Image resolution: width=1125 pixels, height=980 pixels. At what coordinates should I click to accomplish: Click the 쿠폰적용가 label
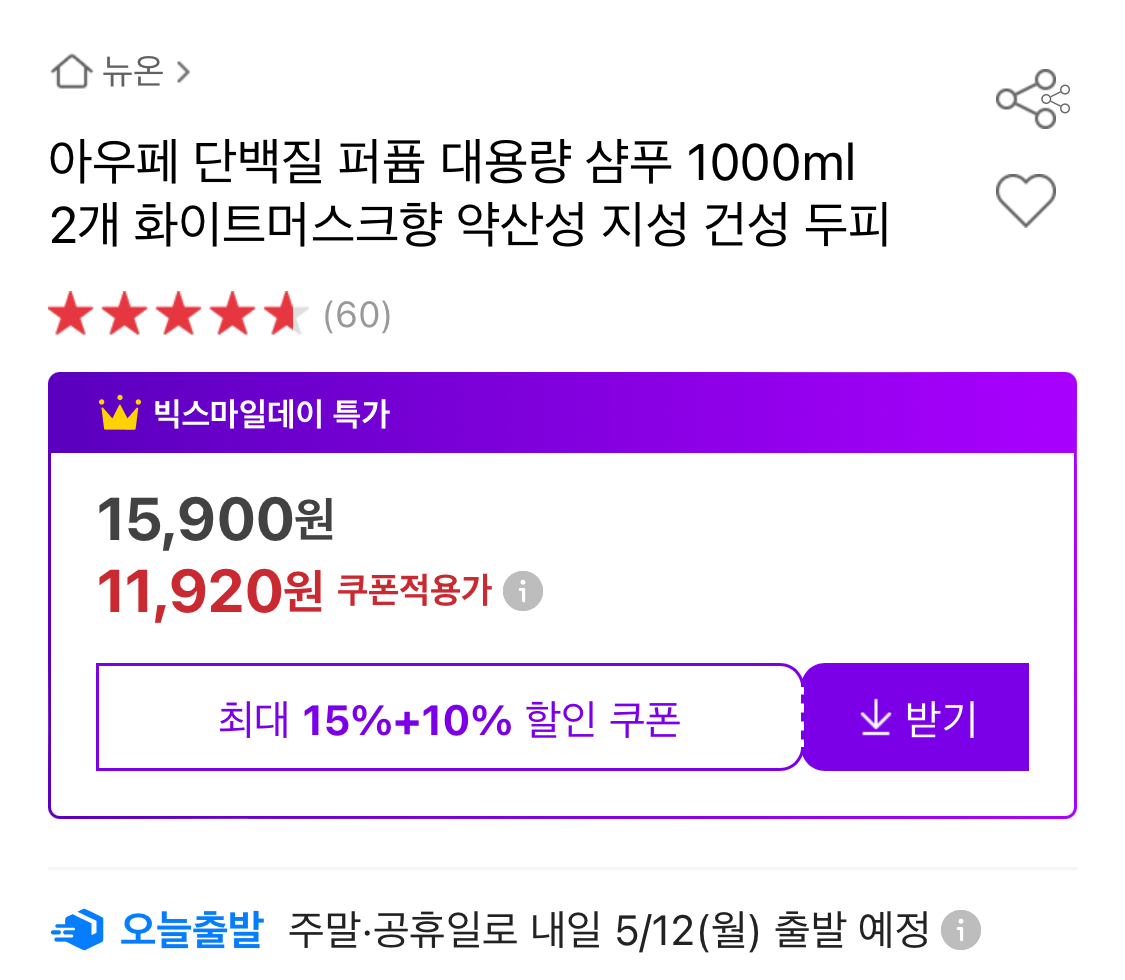(415, 591)
